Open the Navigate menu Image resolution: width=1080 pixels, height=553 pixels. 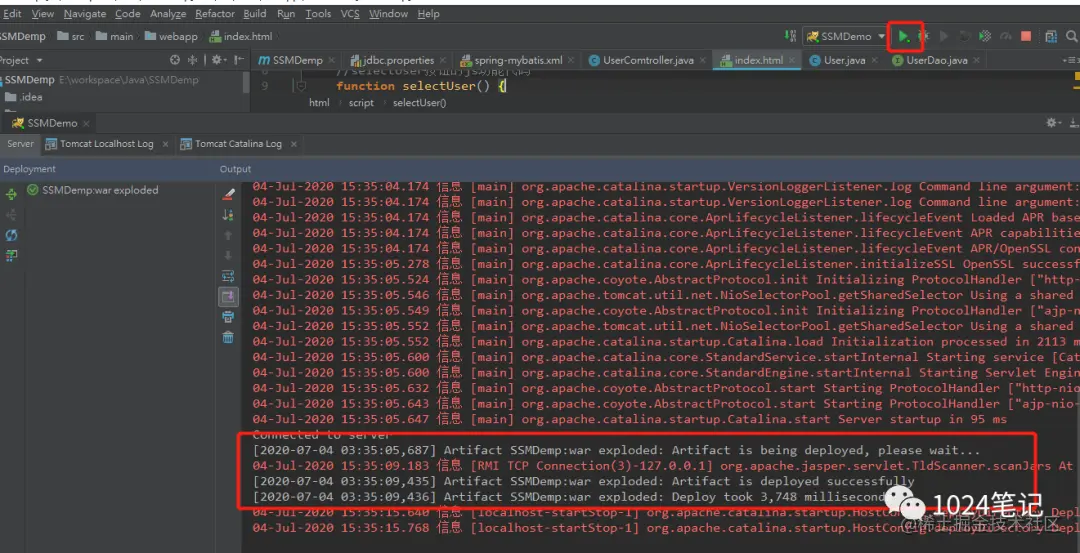[85, 14]
